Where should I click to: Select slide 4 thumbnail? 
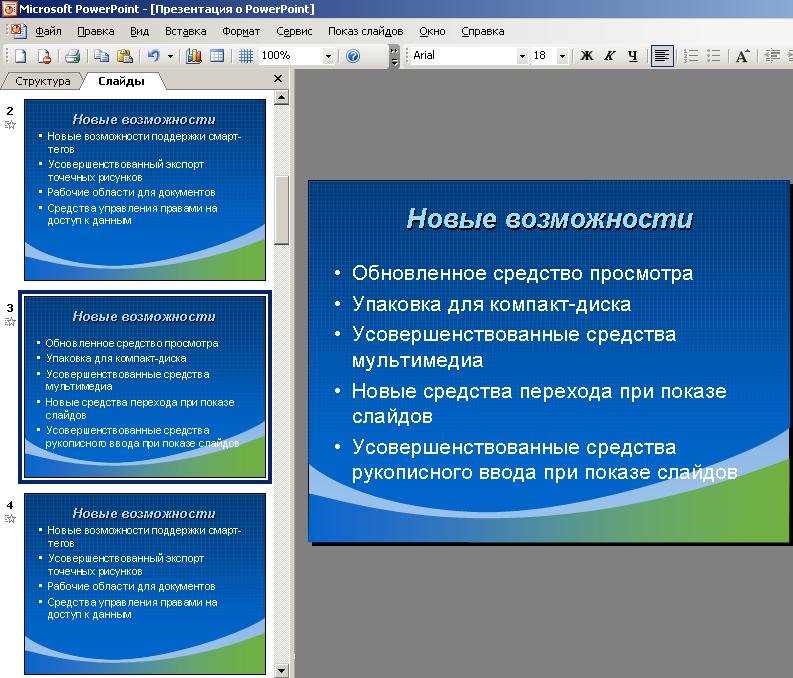(x=145, y=583)
